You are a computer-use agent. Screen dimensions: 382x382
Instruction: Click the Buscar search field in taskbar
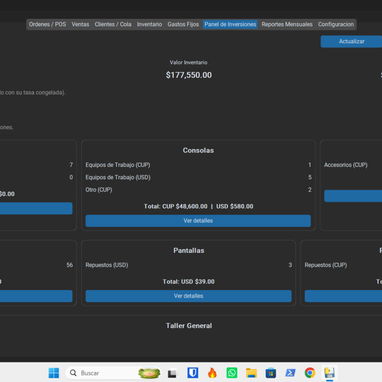point(114,373)
